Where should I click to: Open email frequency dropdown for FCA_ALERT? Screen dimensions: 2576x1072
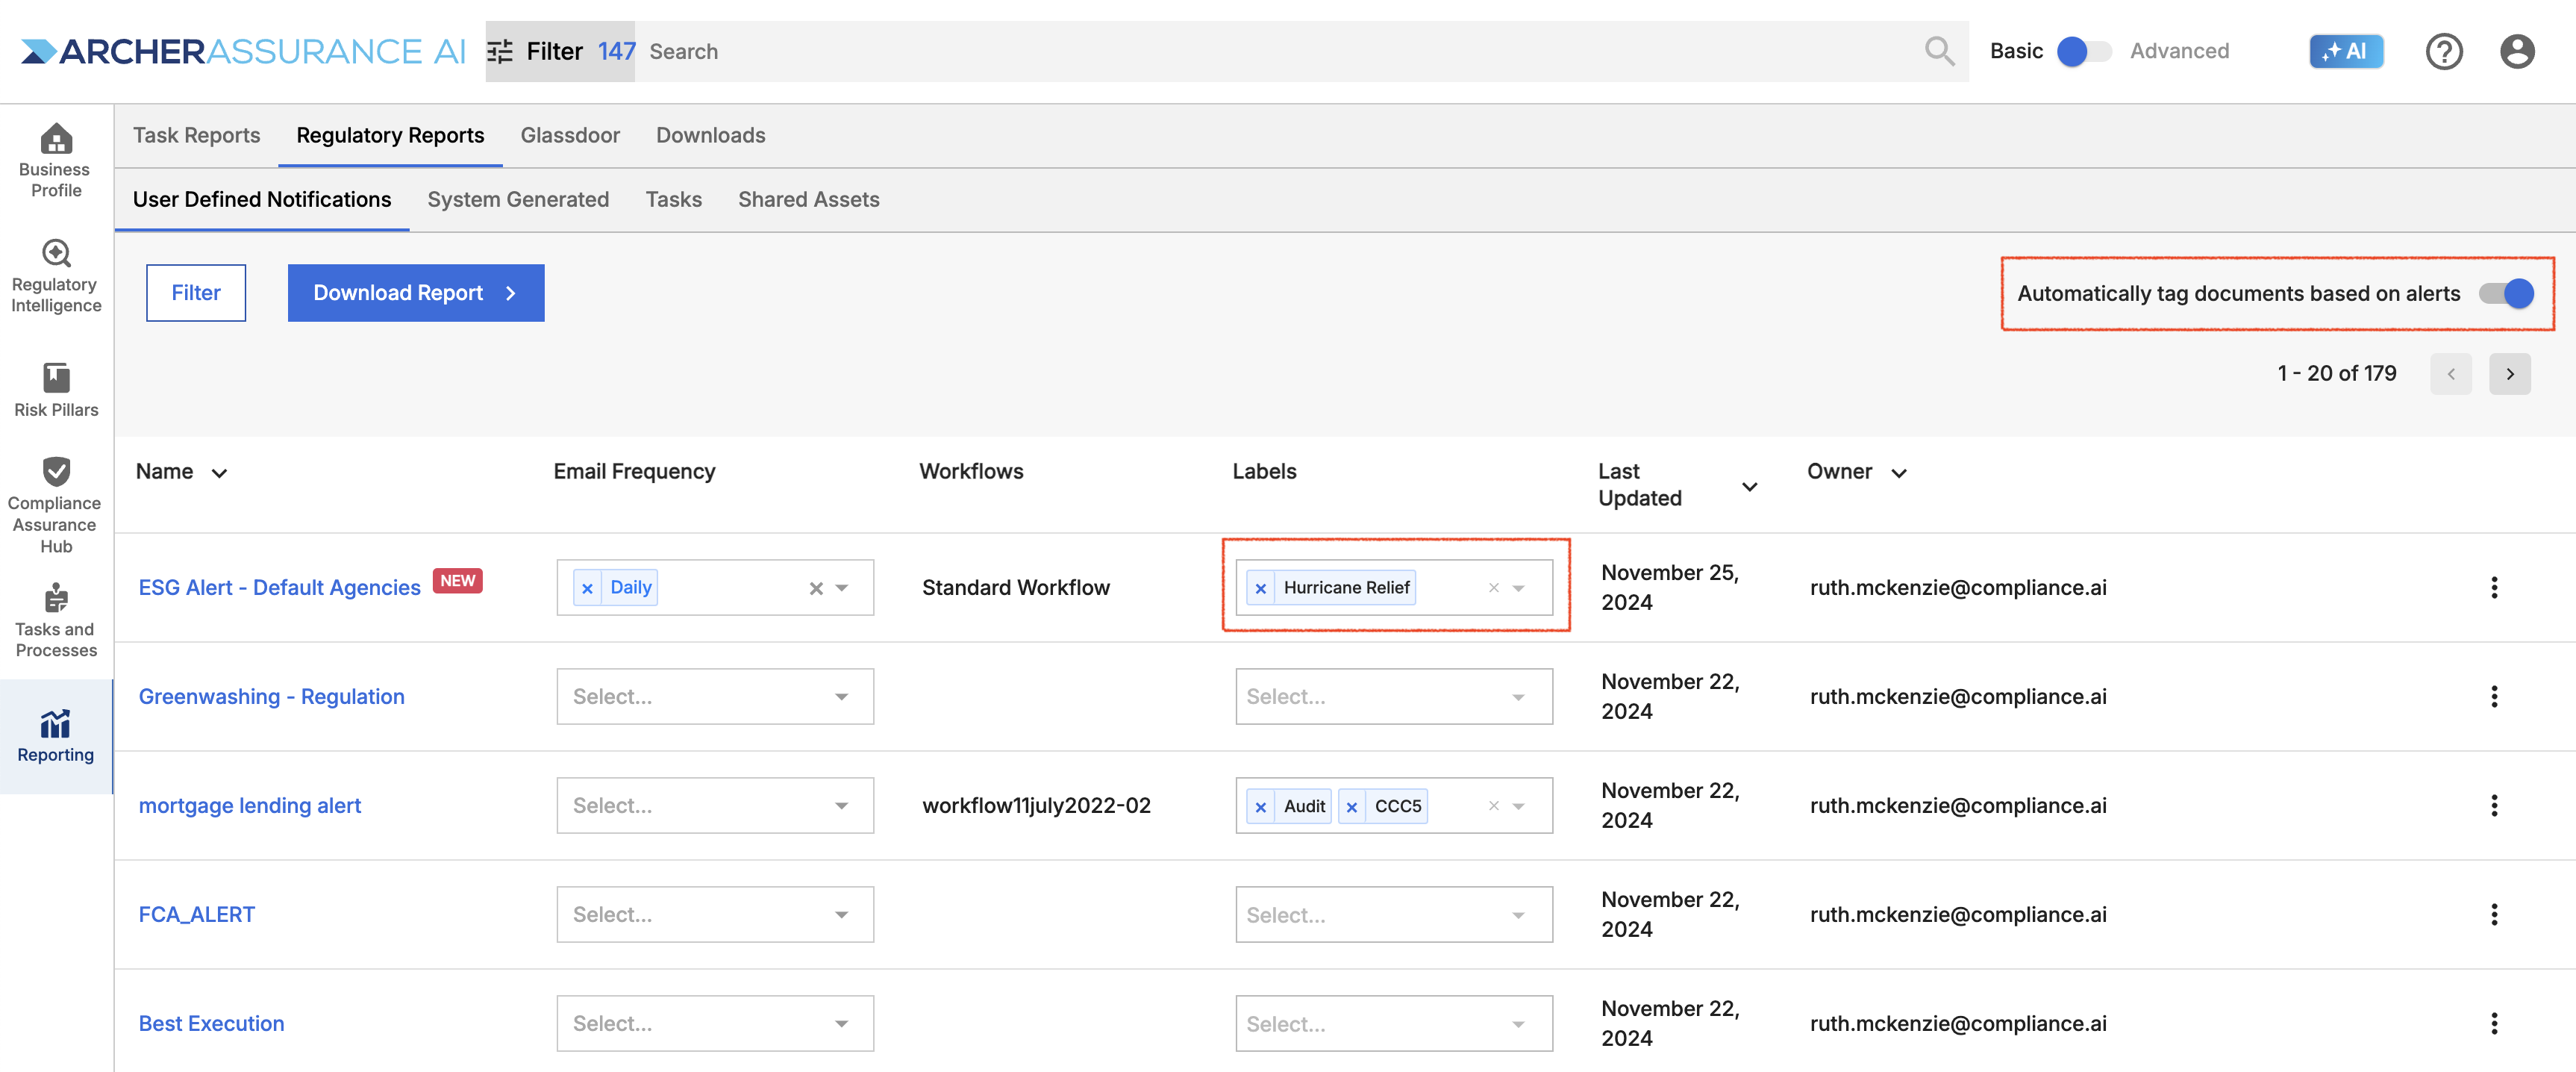pos(715,915)
